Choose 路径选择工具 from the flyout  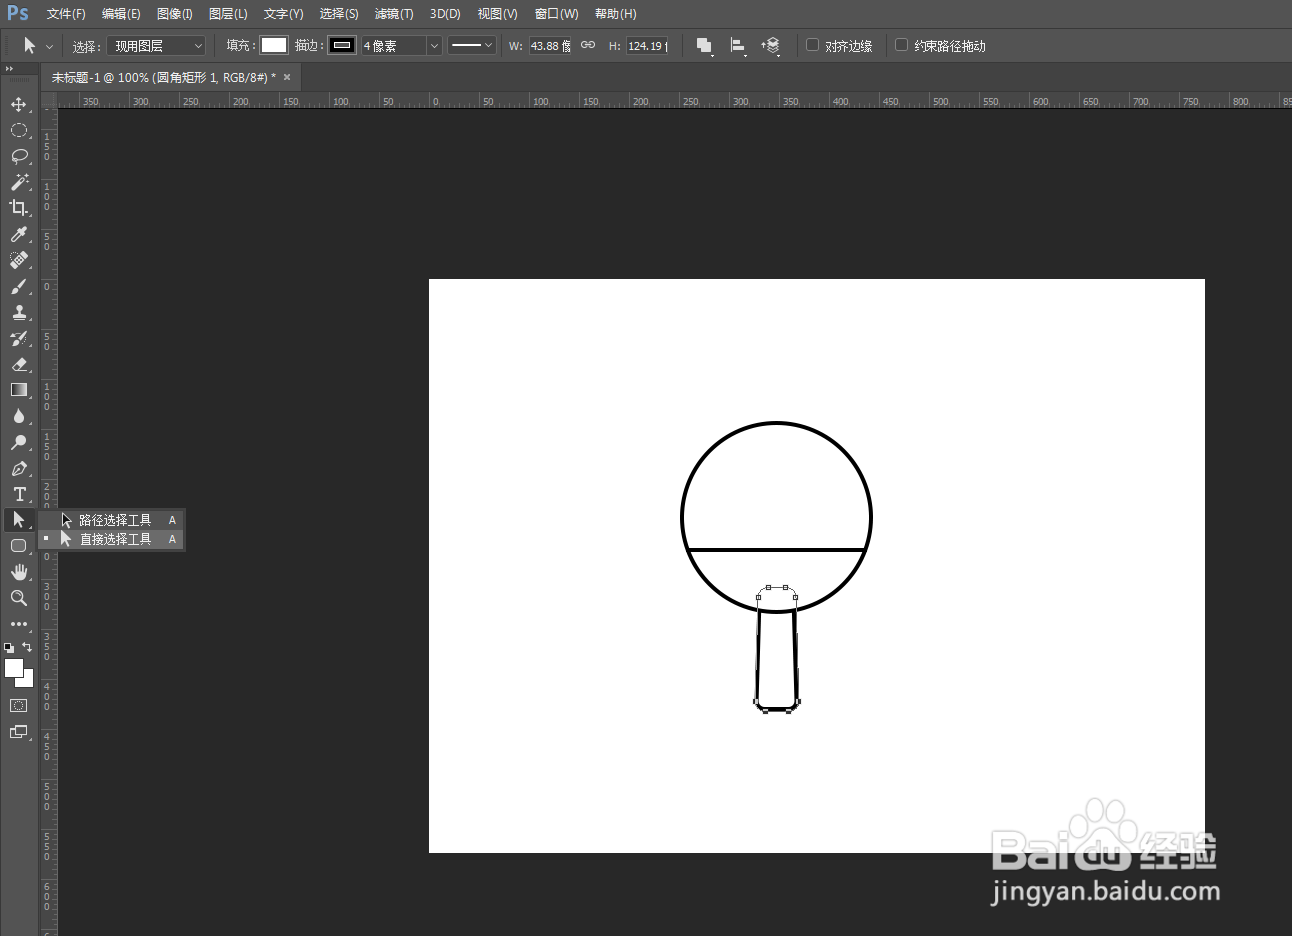[111, 520]
